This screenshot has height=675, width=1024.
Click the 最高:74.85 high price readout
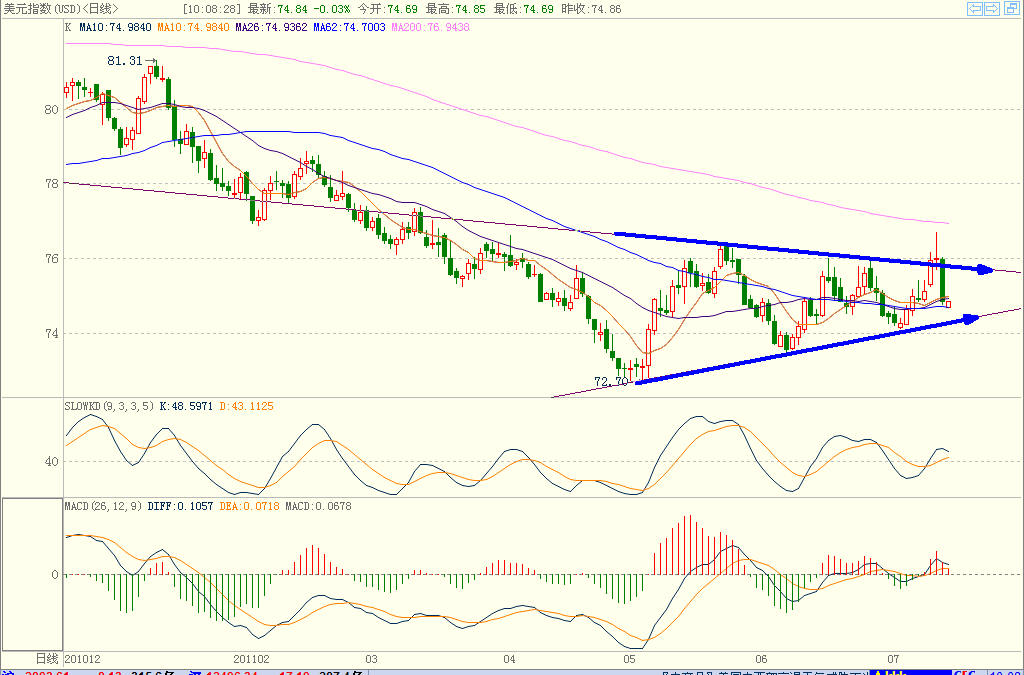coord(456,9)
